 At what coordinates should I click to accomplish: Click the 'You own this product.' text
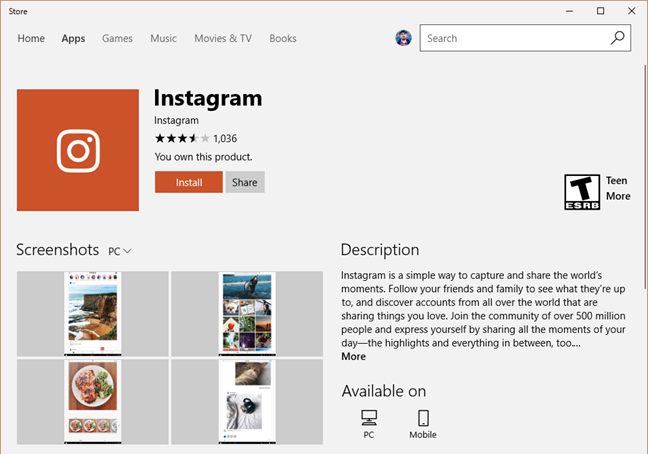click(x=203, y=157)
